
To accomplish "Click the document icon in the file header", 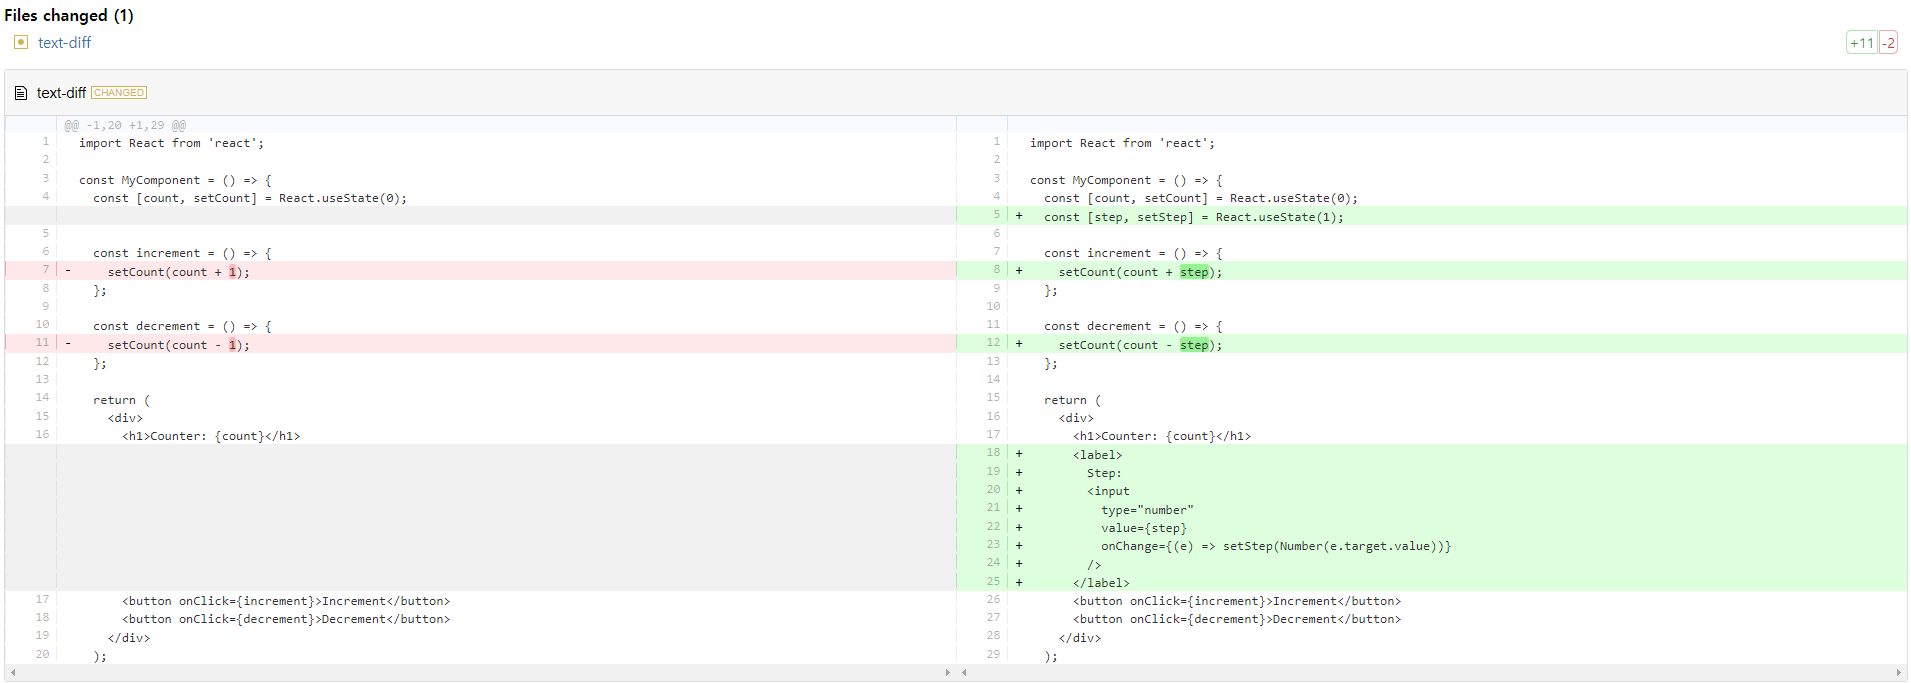I will [x=21, y=93].
